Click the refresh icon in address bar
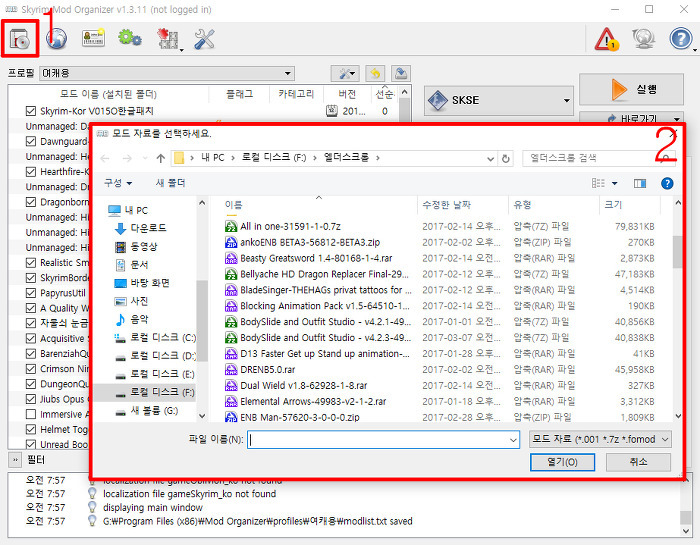Image resolution: width=700 pixels, height=545 pixels. point(505,158)
